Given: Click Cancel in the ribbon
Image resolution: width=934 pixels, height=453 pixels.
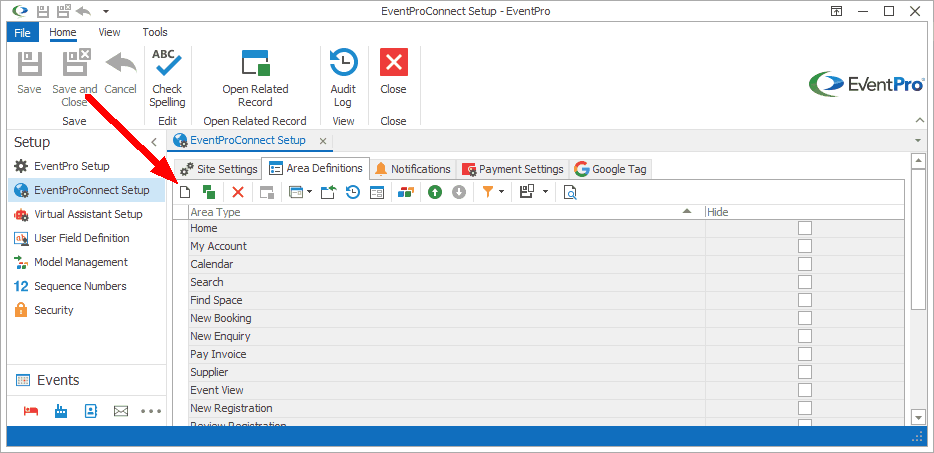Looking at the screenshot, I should click(120, 72).
